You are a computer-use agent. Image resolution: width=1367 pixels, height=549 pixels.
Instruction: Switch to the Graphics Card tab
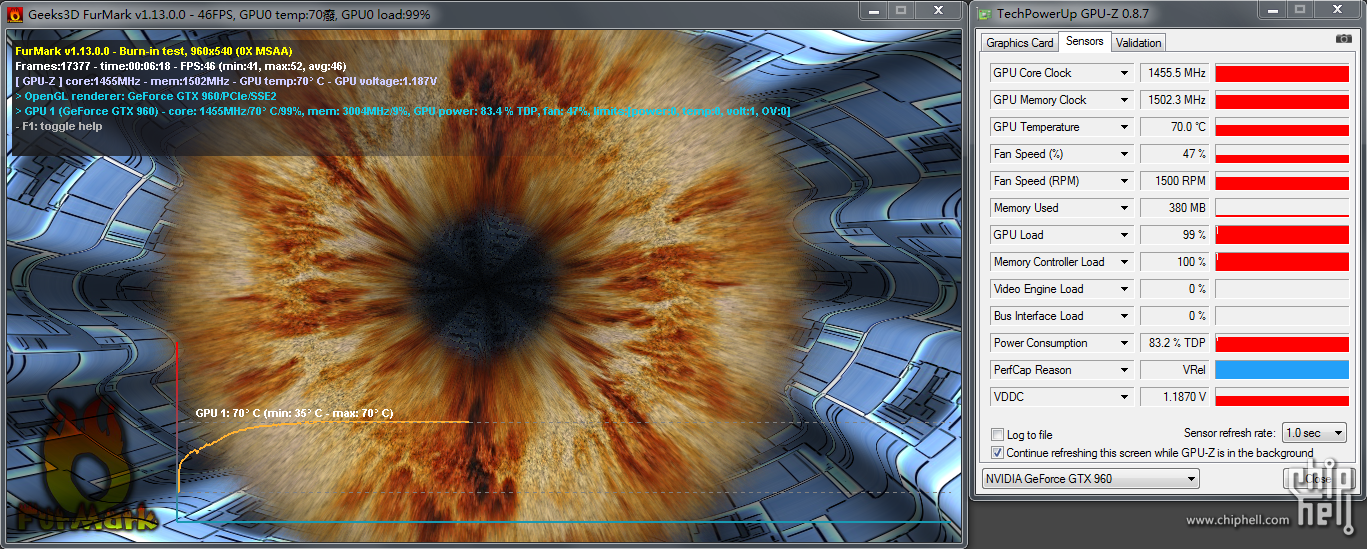(1019, 42)
